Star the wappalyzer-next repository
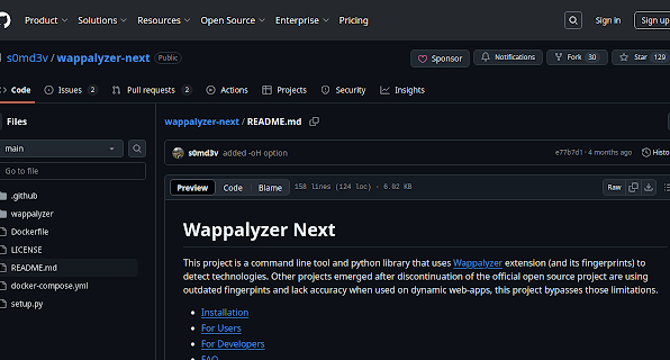Screen dimensions: 670x360 pyautogui.click(x=641, y=57)
